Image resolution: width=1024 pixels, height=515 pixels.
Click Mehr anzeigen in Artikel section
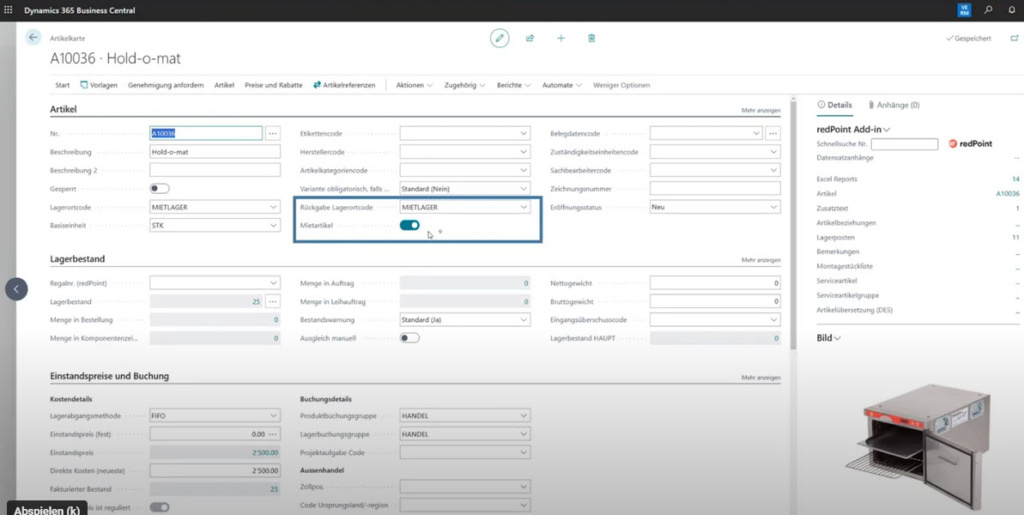click(761, 110)
